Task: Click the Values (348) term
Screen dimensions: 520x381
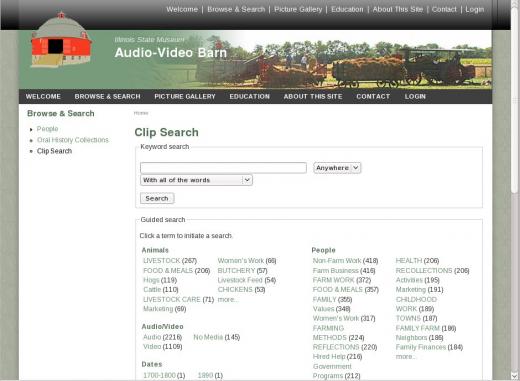Action: click(331, 309)
